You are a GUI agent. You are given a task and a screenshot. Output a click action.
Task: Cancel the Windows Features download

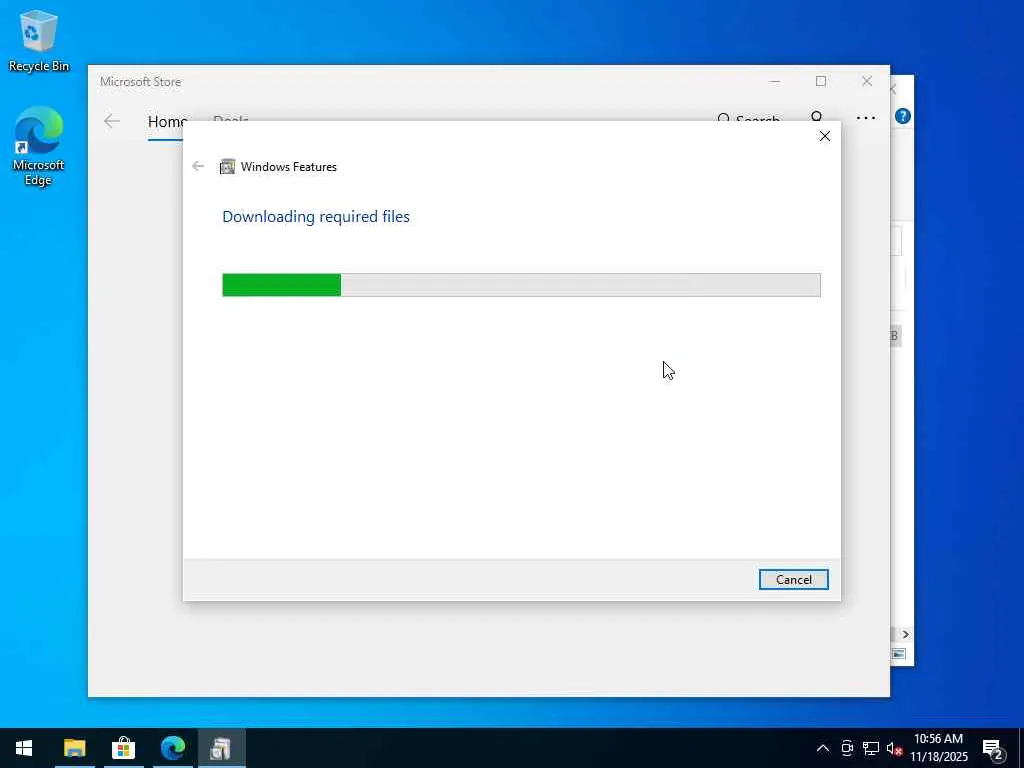click(793, 579)
